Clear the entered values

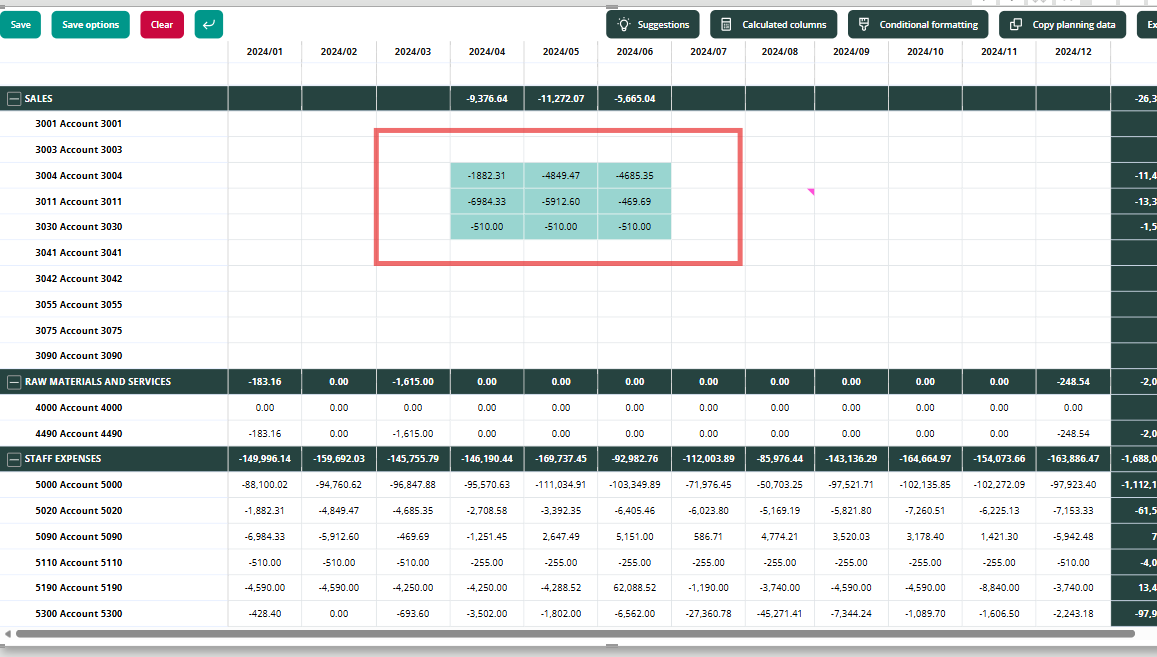[x=162, y=24]
